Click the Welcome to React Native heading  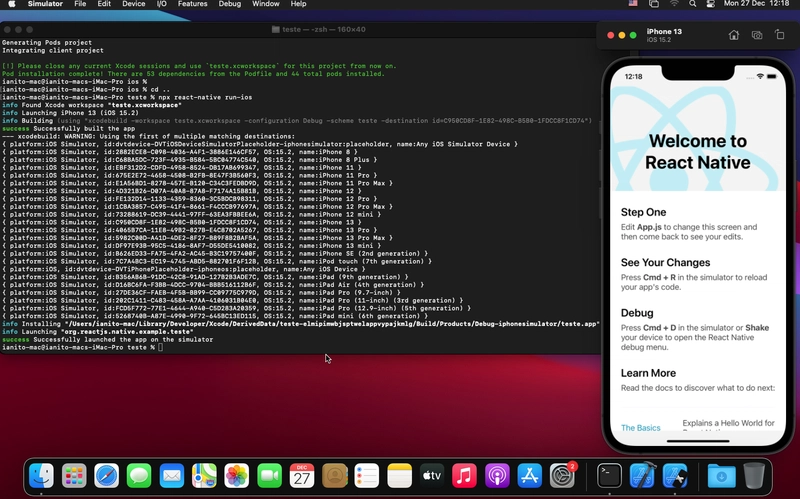(697, 152)
